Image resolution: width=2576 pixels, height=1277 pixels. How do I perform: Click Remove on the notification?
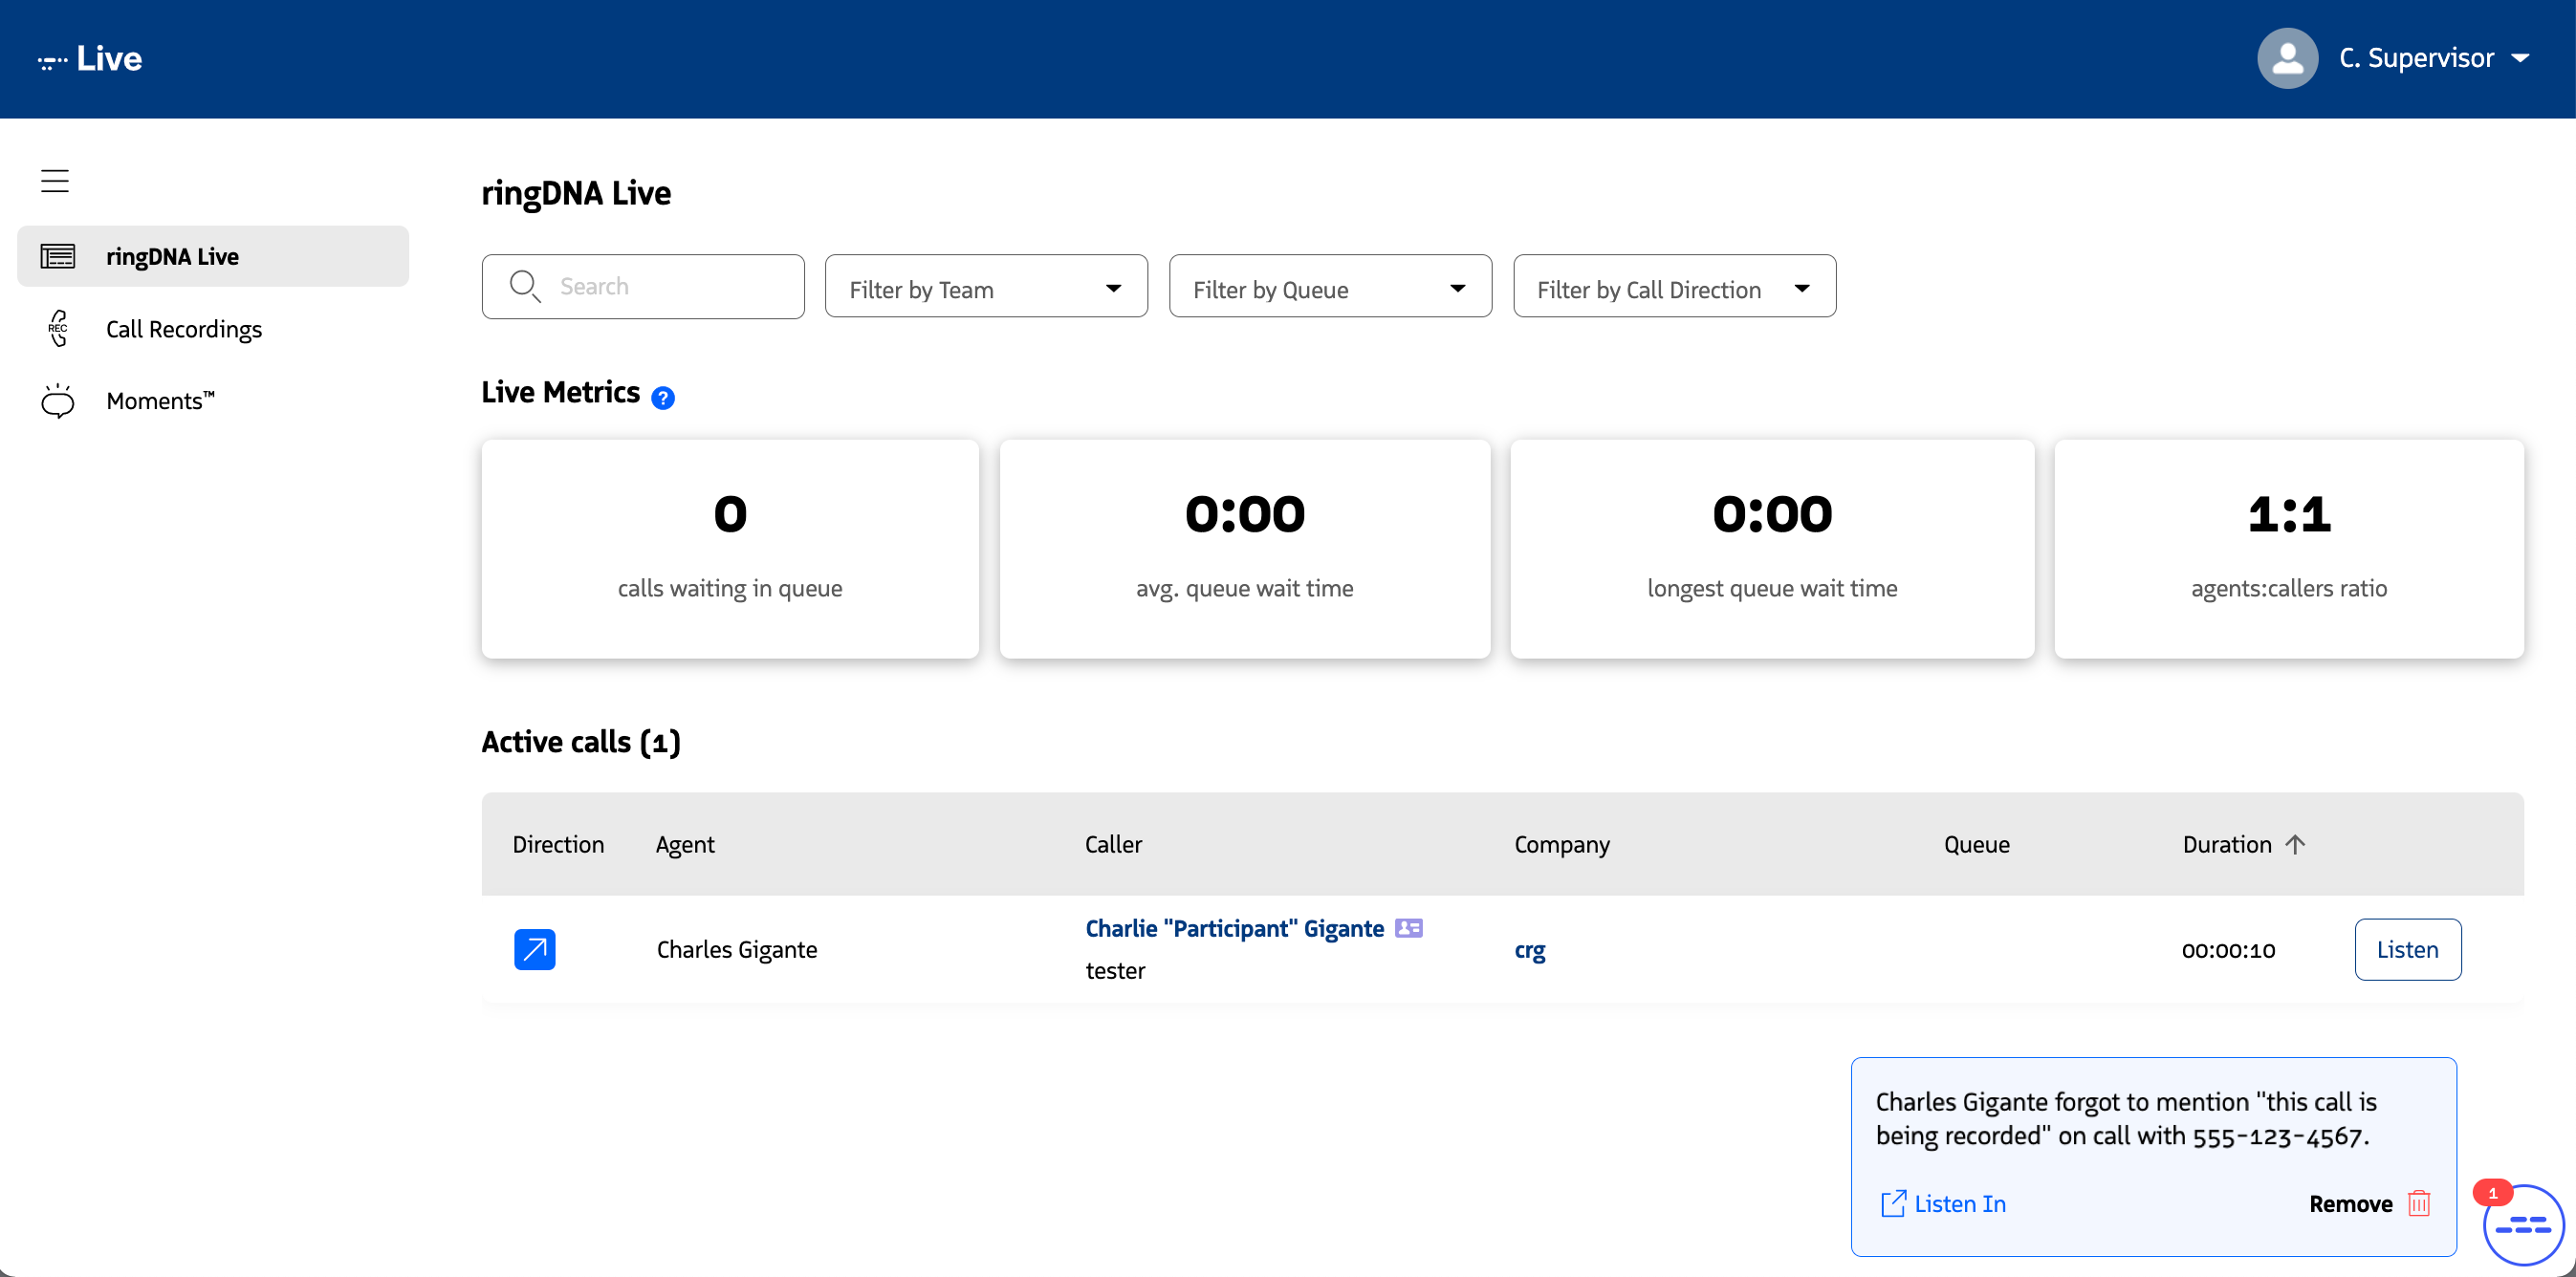(2350, 1203)
